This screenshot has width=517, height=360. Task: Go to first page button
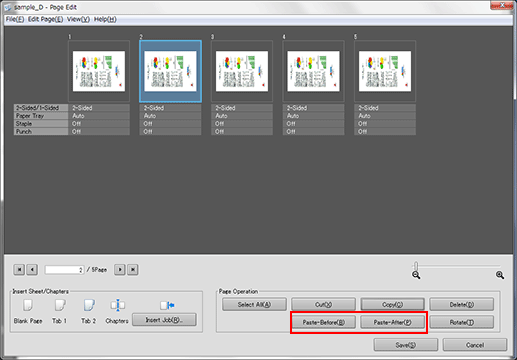tap(19, 269)
